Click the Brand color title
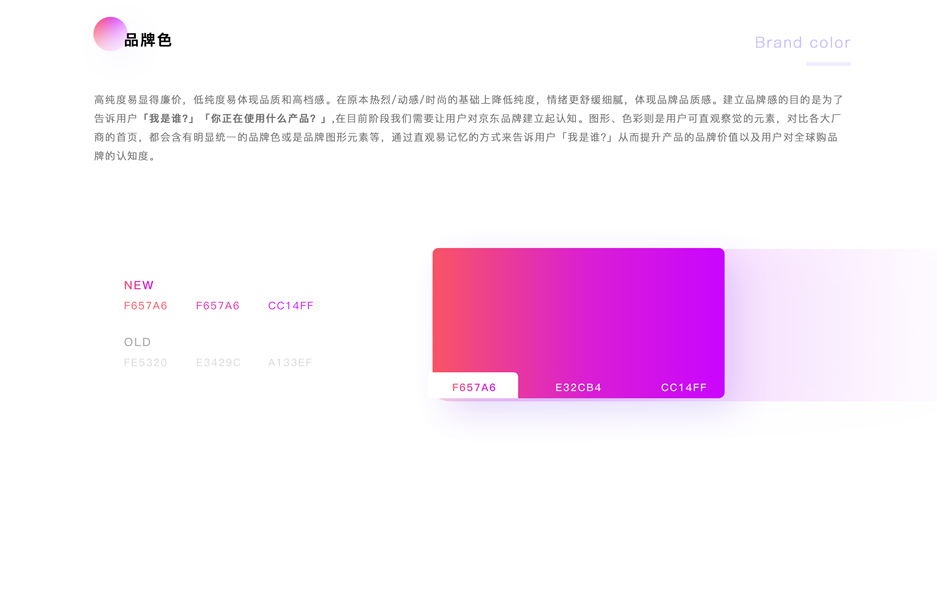 pyautogui.click(x=803, y=42)
